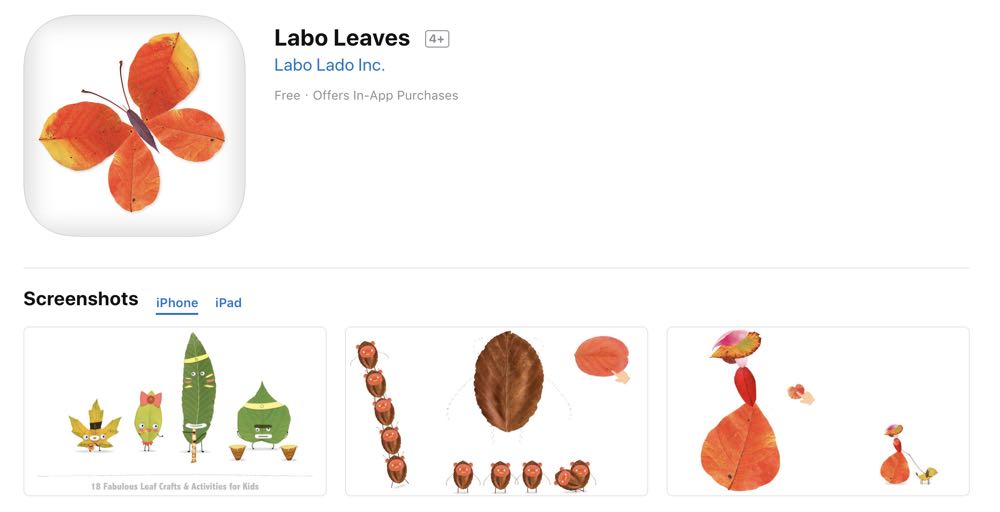The image size is (1000, 512).
Task: Select the green drummer leaf with yellow headband
Action: tap(263, 419)
